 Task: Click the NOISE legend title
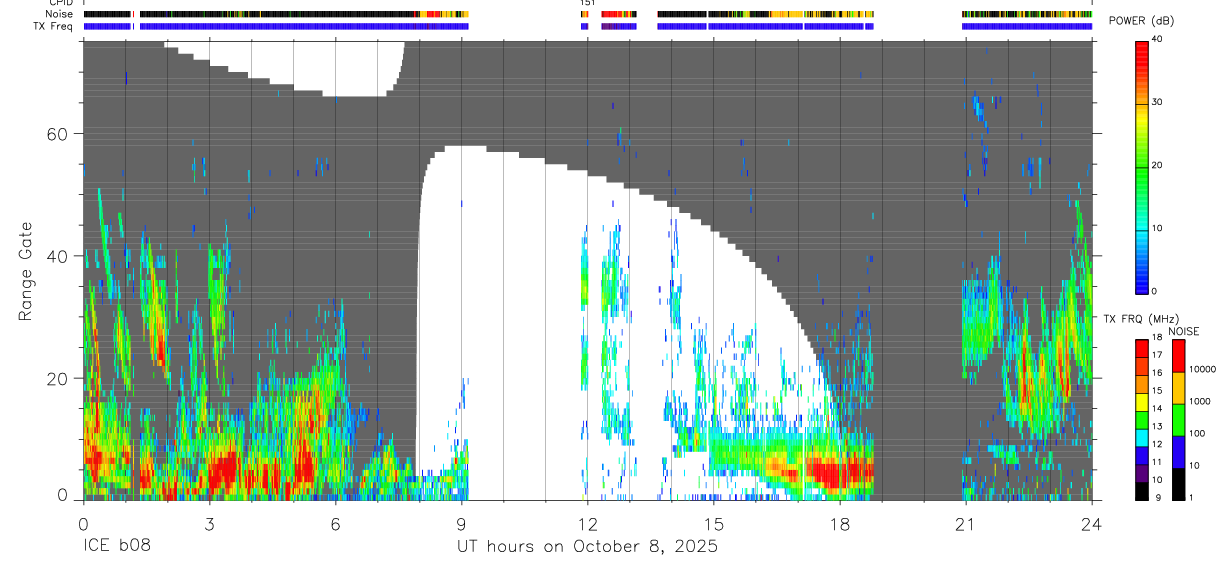(1183, 332)
